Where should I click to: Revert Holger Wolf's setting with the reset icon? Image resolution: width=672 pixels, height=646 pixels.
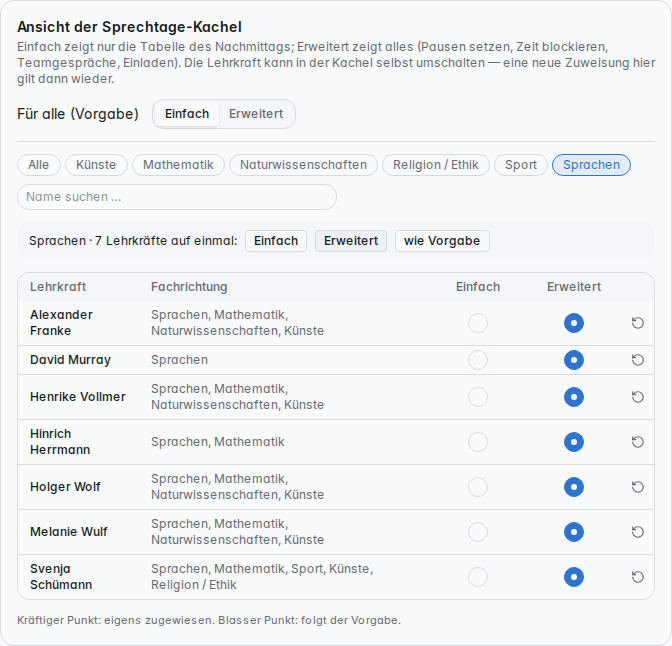click(638, 487)
